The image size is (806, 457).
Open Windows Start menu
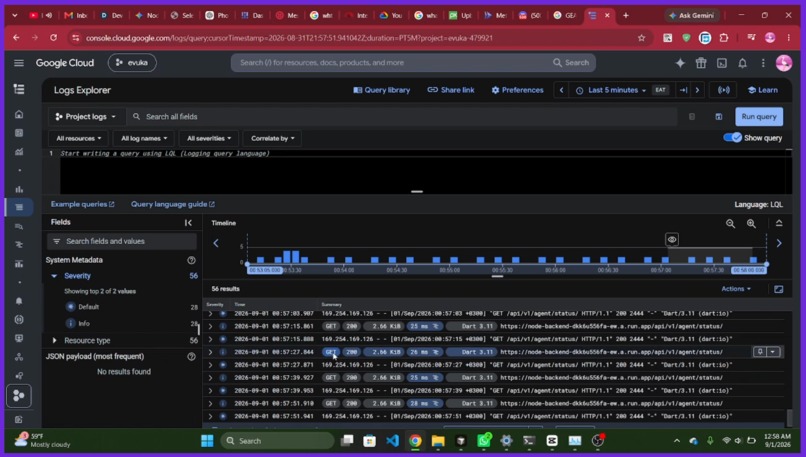(x=207, y=441)
